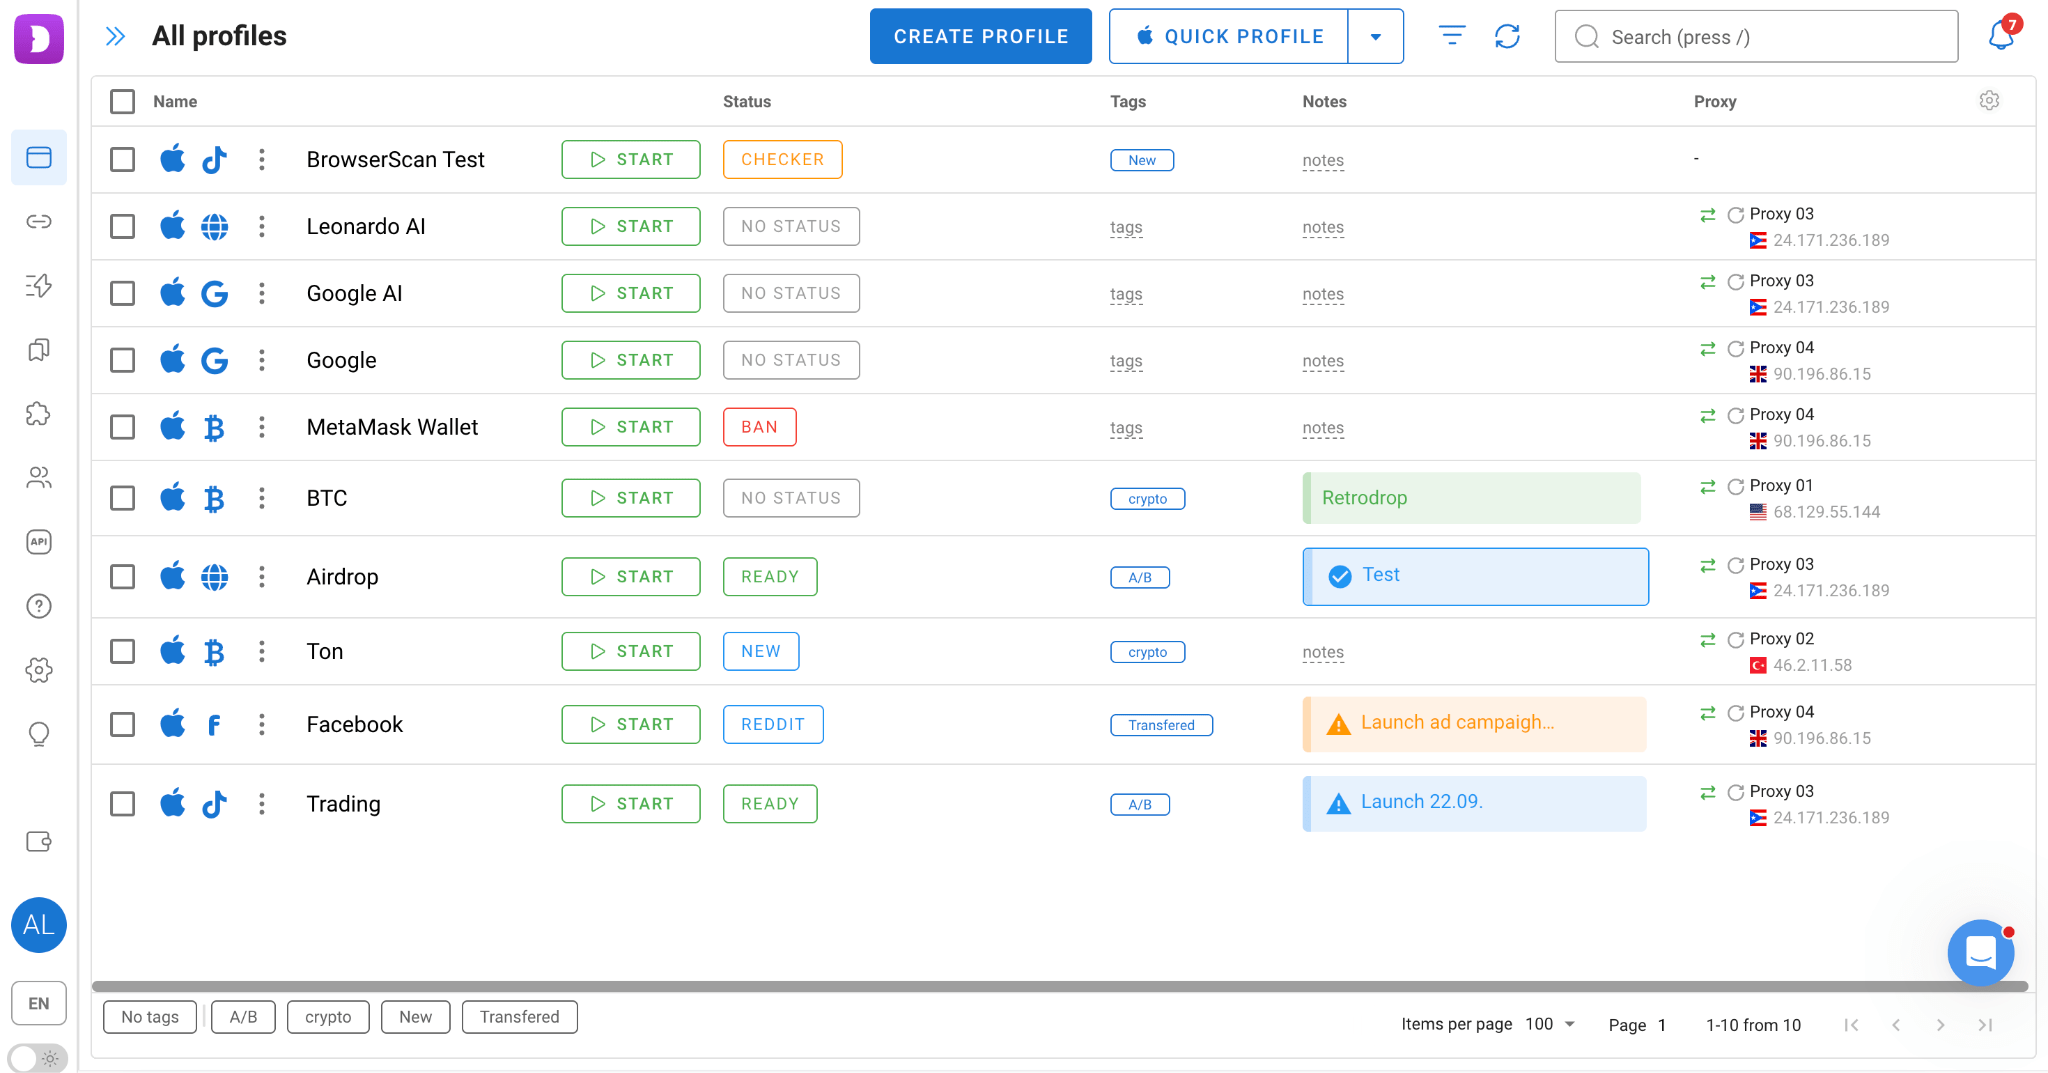Viewport: 2048px width, 1073px height.
Task: Check proxy status icon for BTC row
Action: point(1736,487)
